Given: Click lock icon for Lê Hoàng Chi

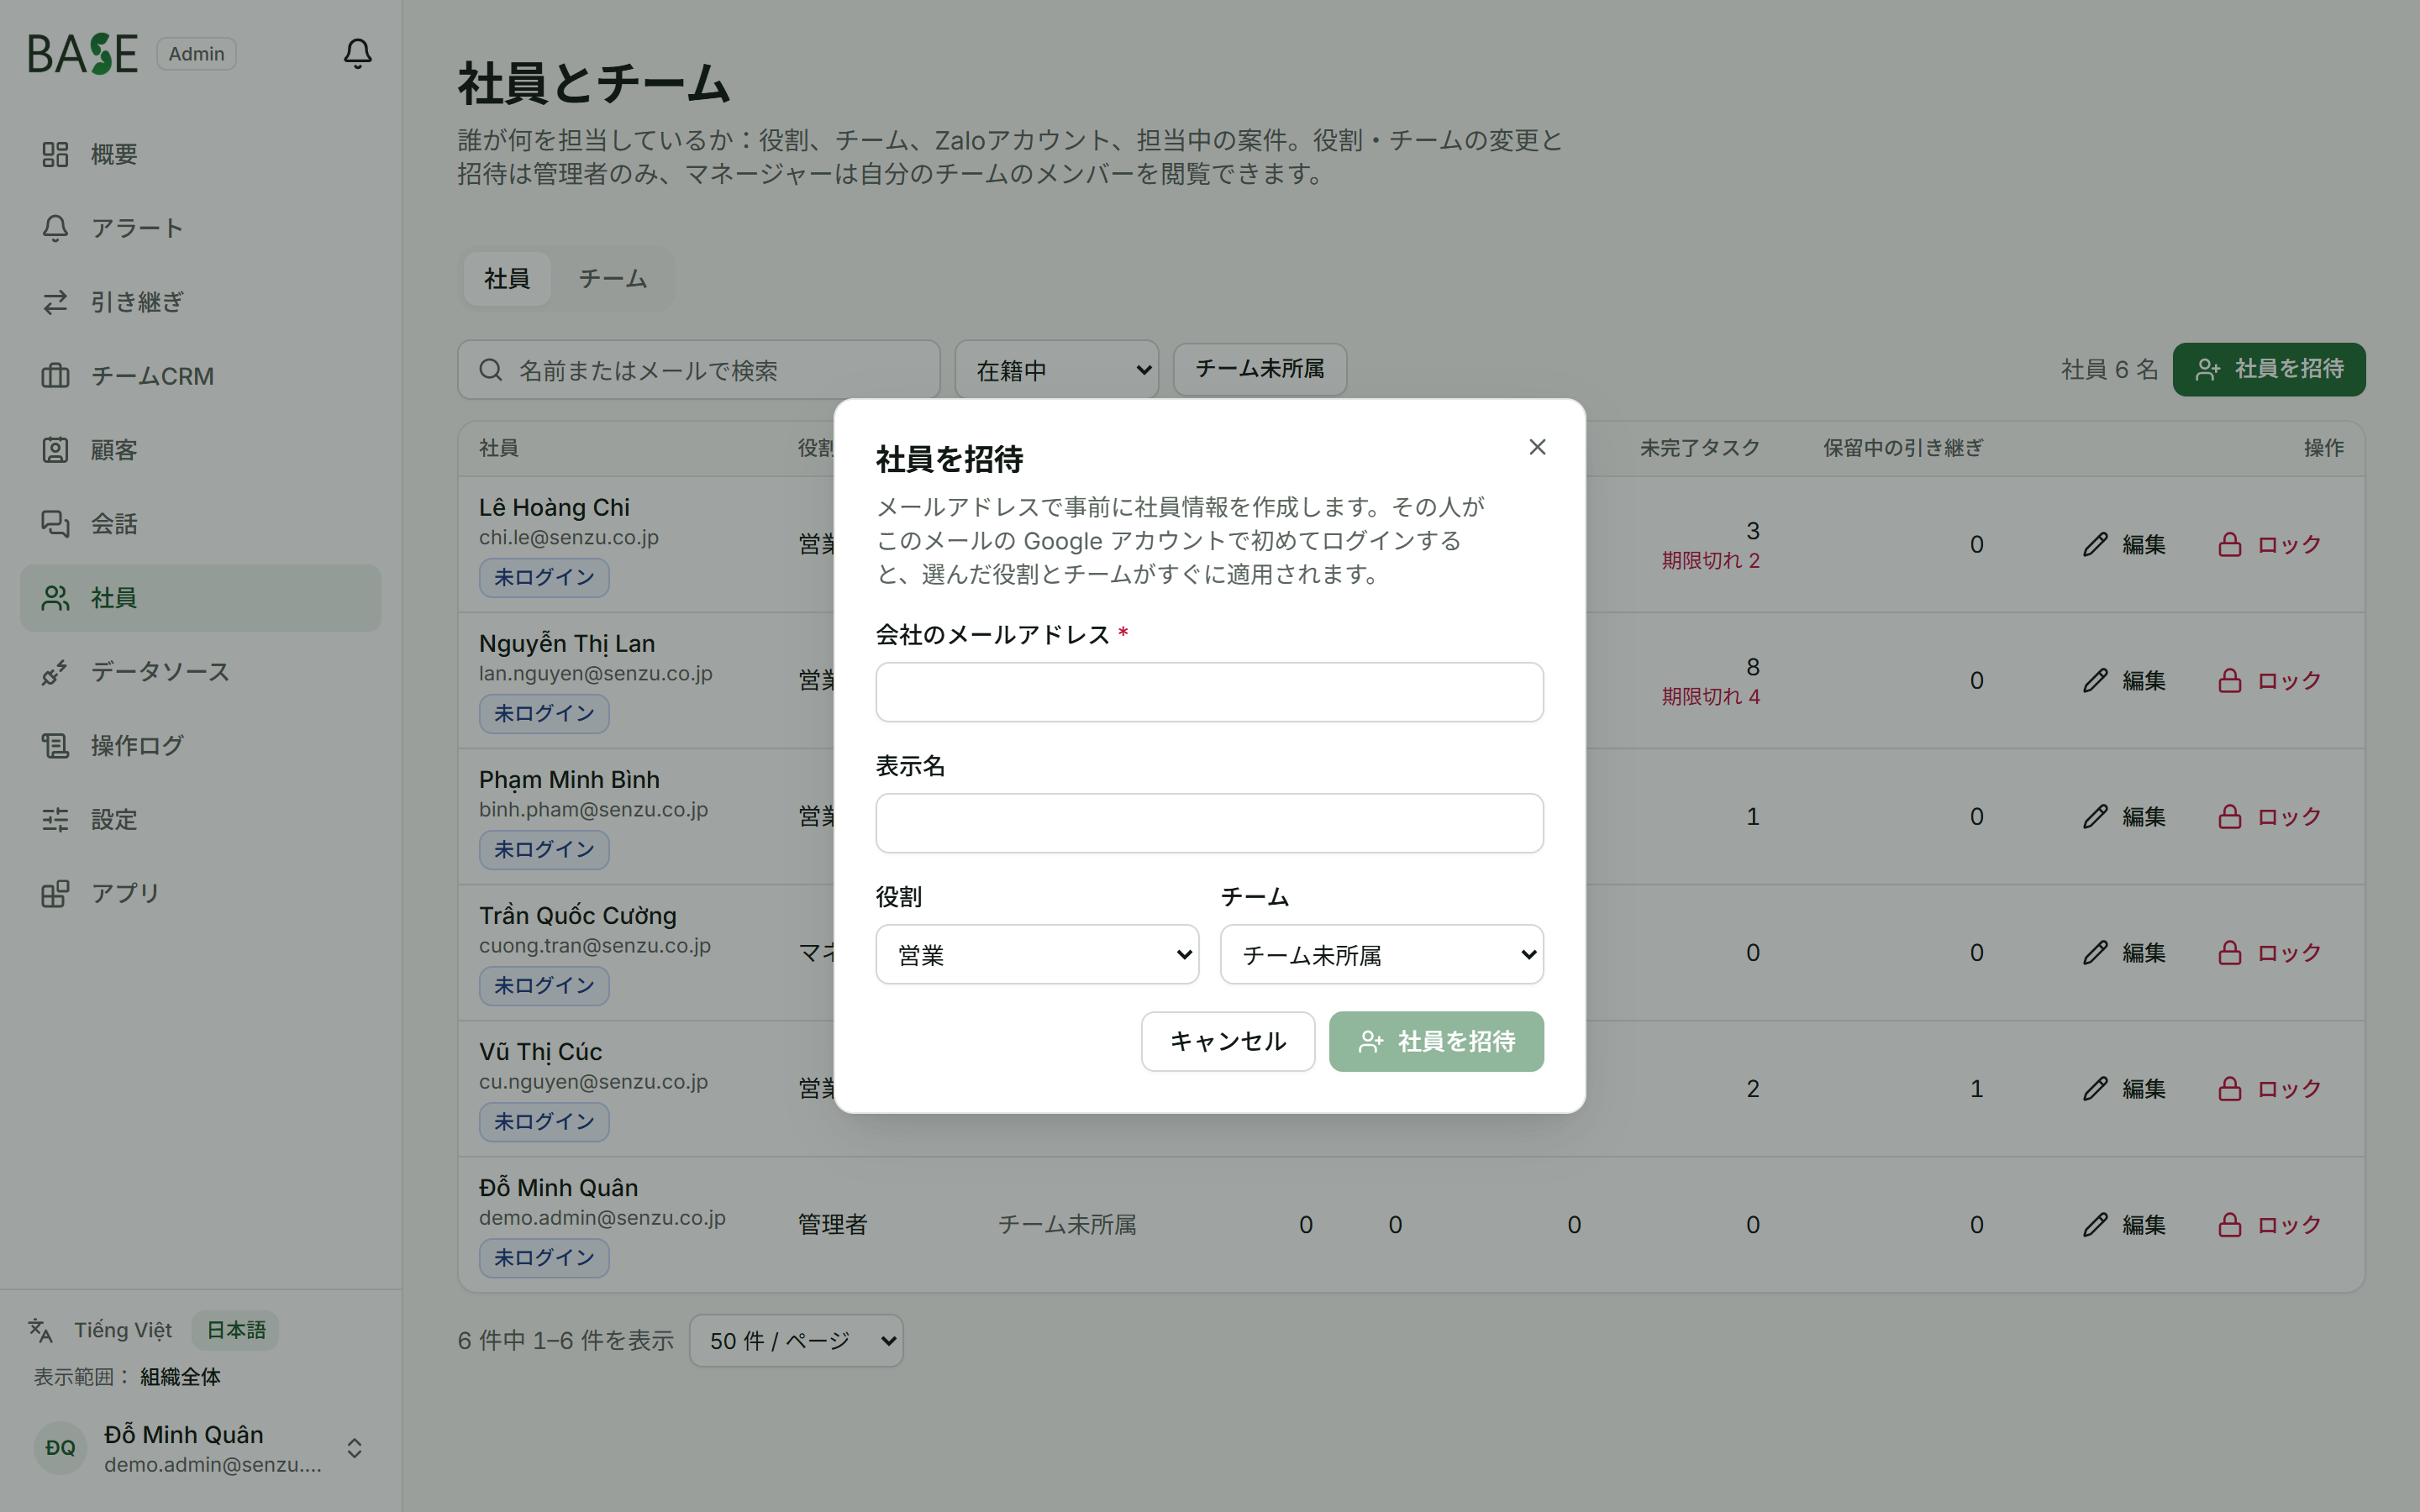Looking at the screenshot, I should click(x=2229, y=544).
